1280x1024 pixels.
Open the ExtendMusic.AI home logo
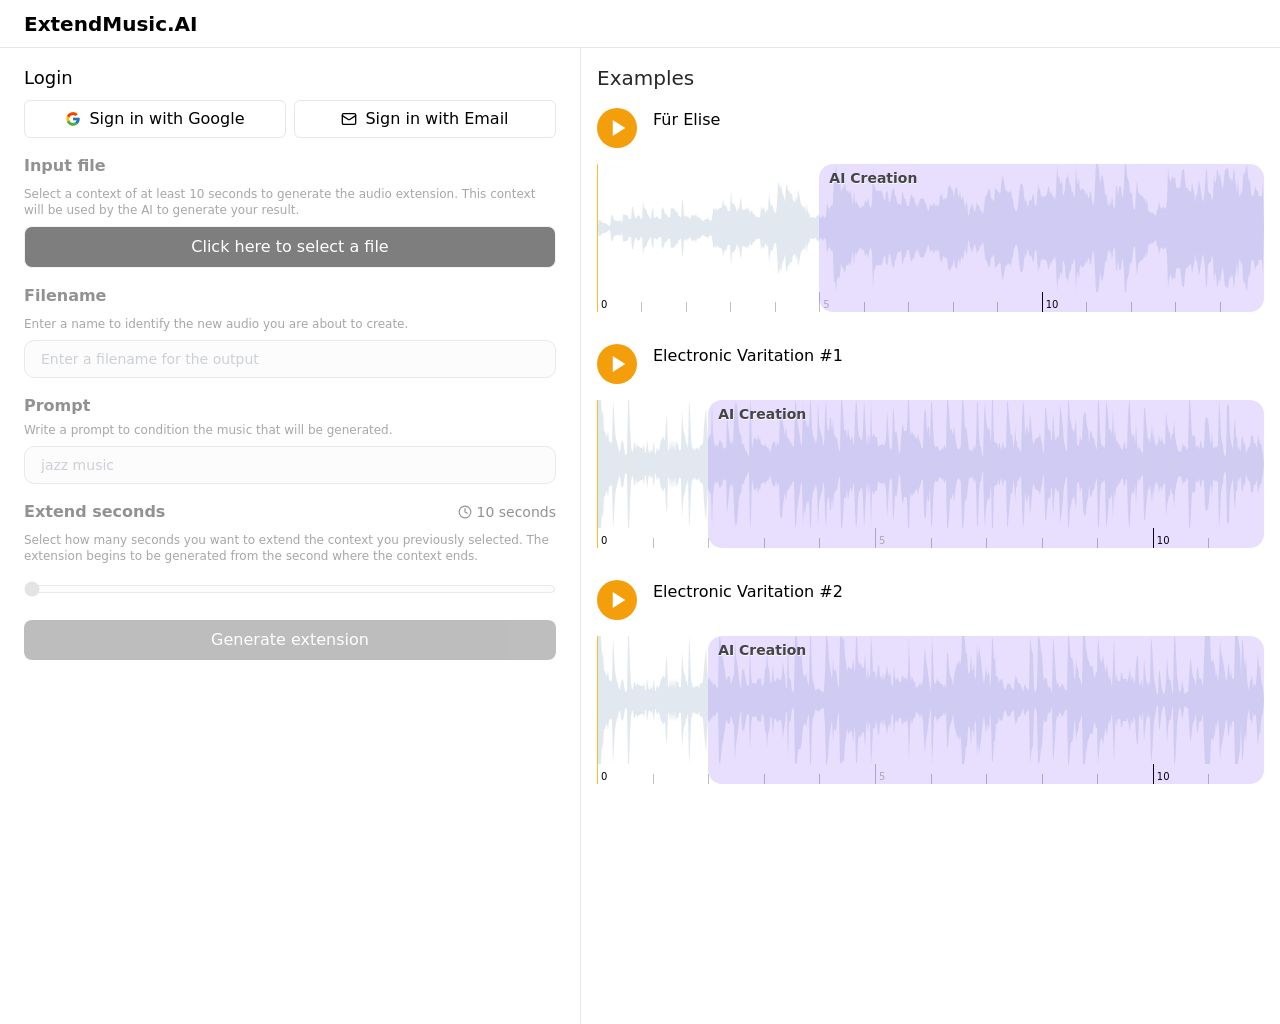[x=111, y=24]
